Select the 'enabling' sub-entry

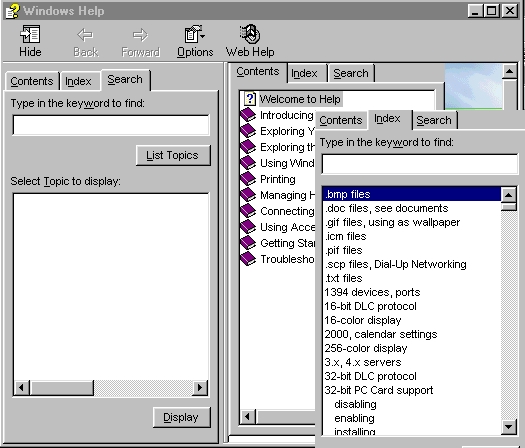pyautogui.click(x=411, y=418)
